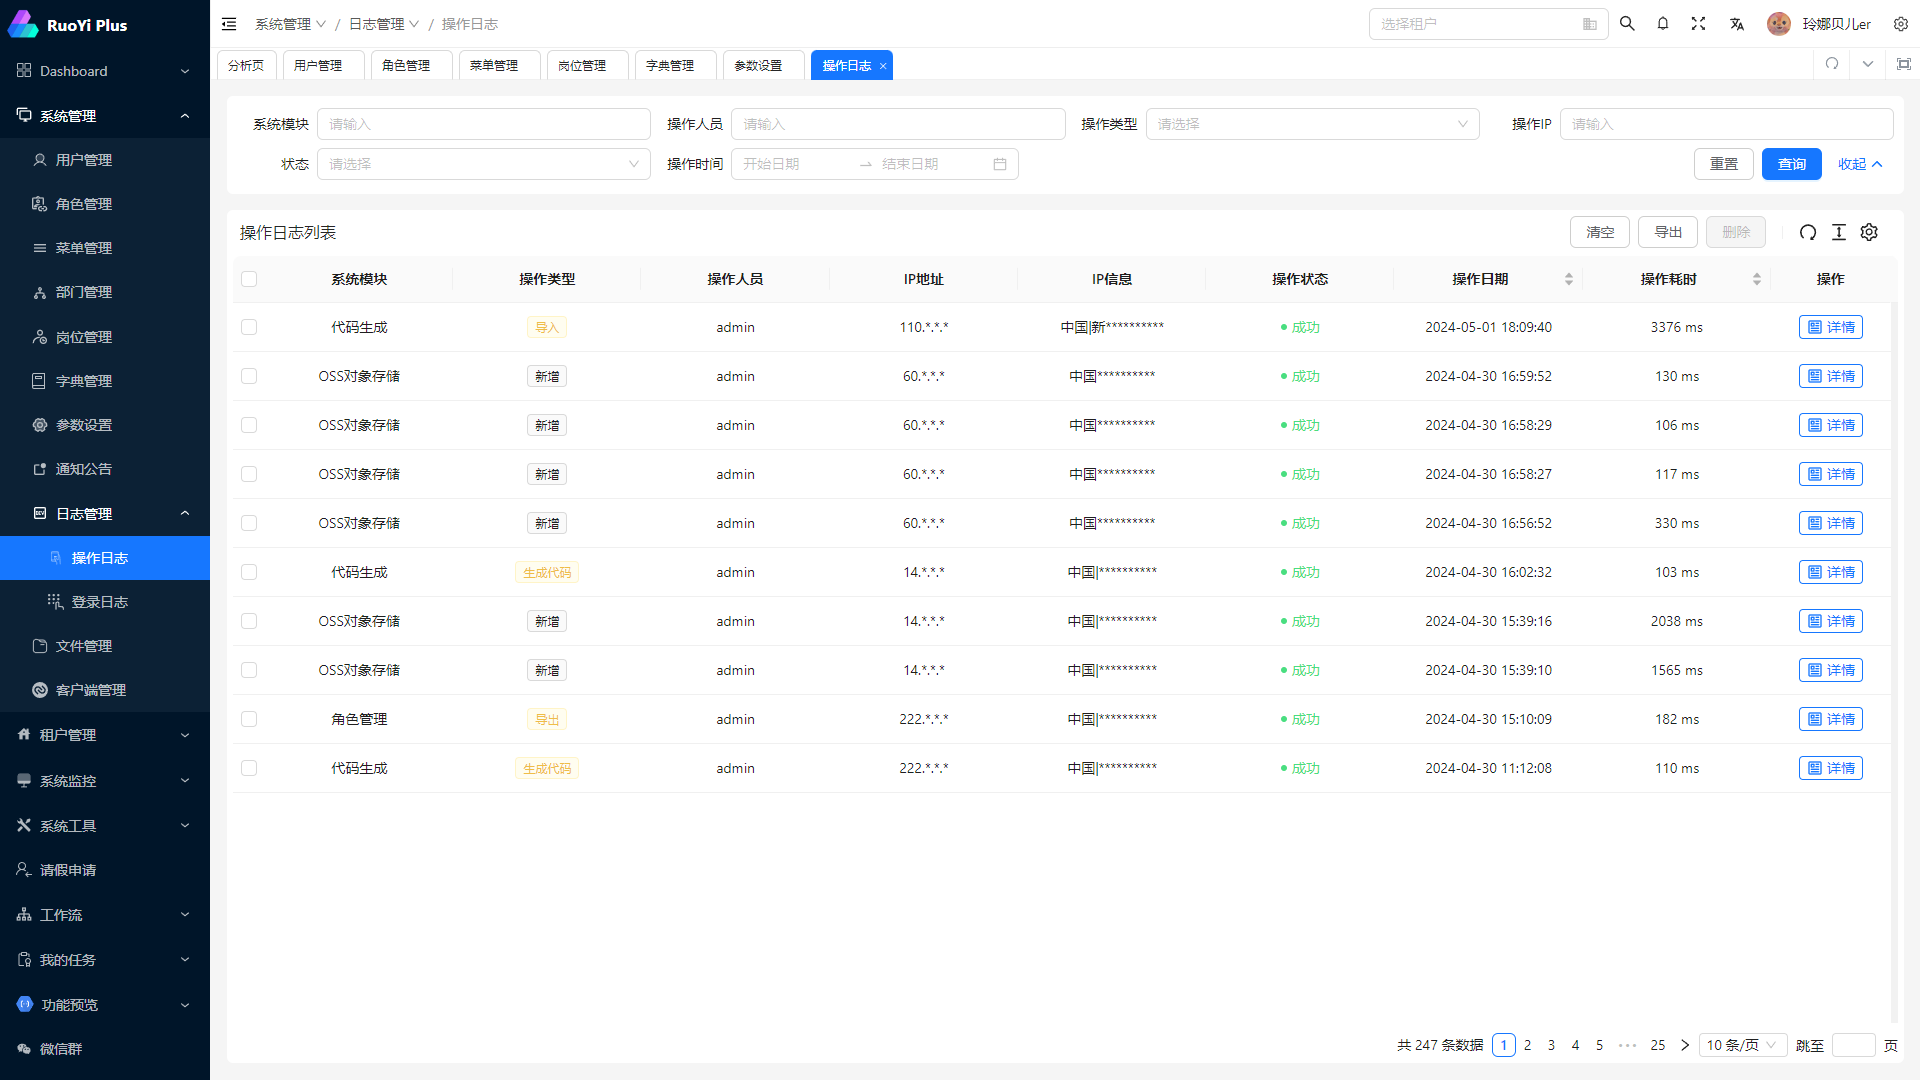1920x1080 pixels.
Task: Open 登录日志 in sidebar
Action: pos(105,602)
